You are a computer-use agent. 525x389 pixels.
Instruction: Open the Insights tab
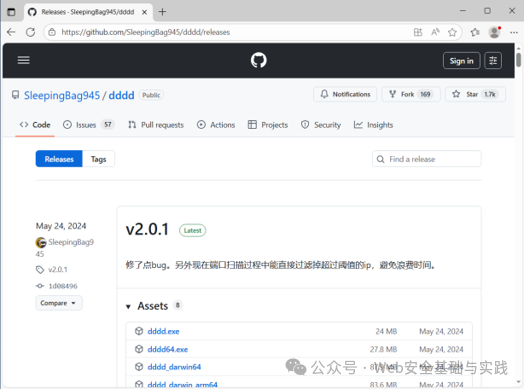[373, 125]
